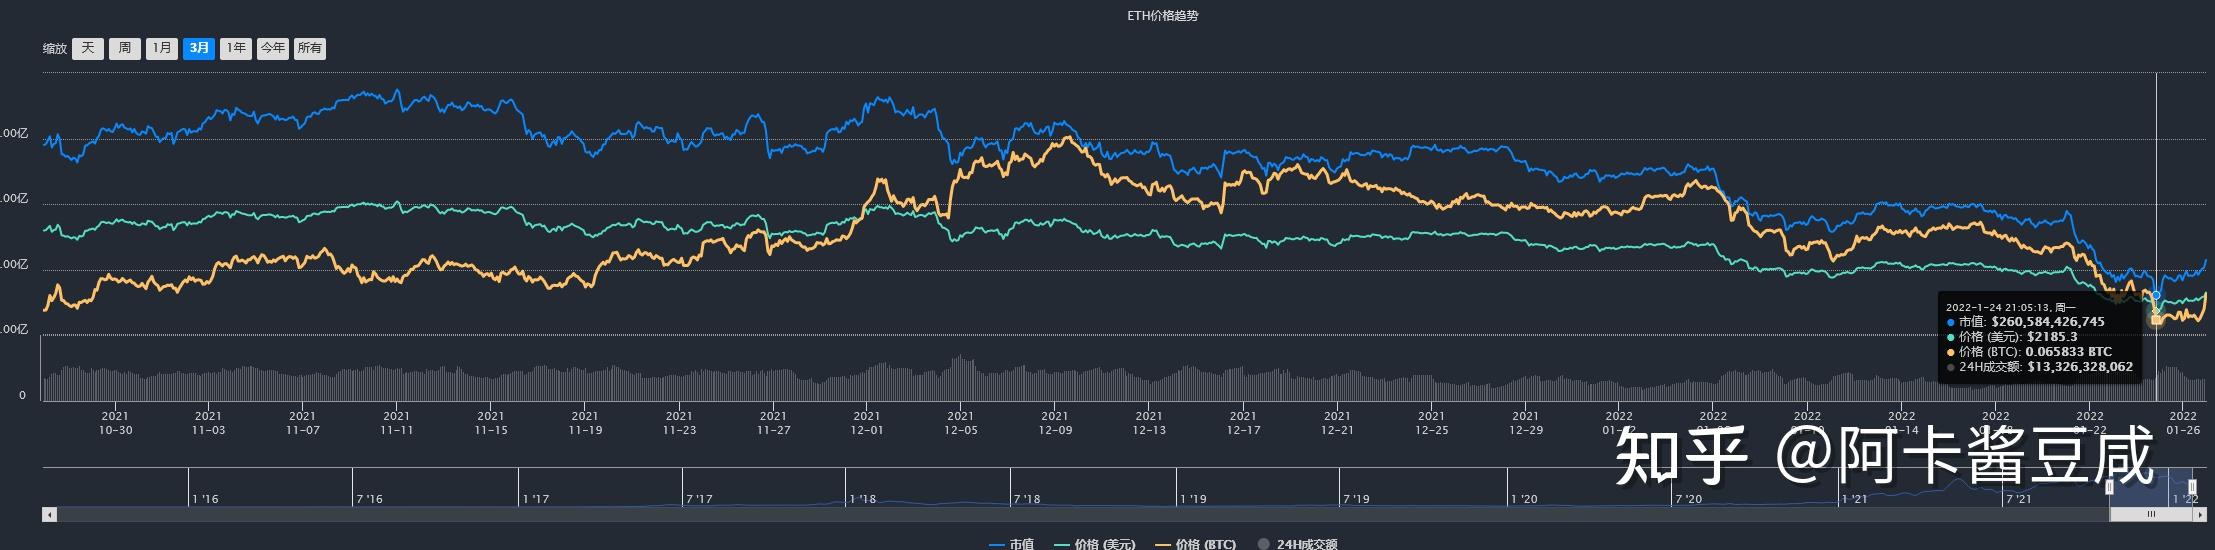The width and height of the screenshot is (2215, 550).
Task: Click the empty navigator scrollbar track
Action: 1000,514
